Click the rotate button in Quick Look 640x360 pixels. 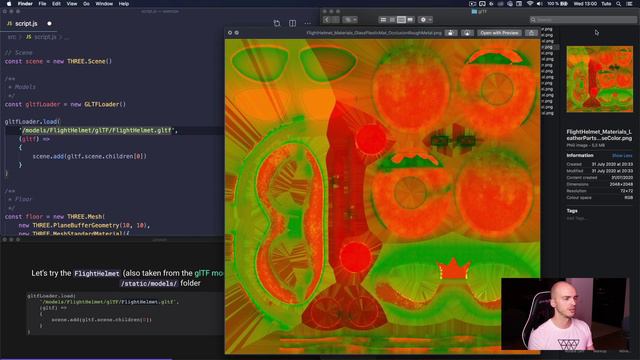(451, 33)
